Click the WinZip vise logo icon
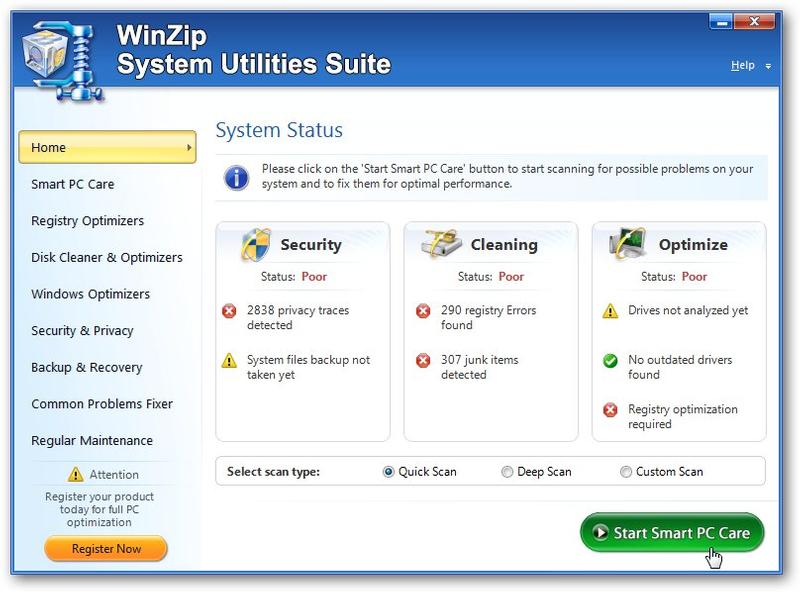Viewport: 800px width, 592px height. 62,60
